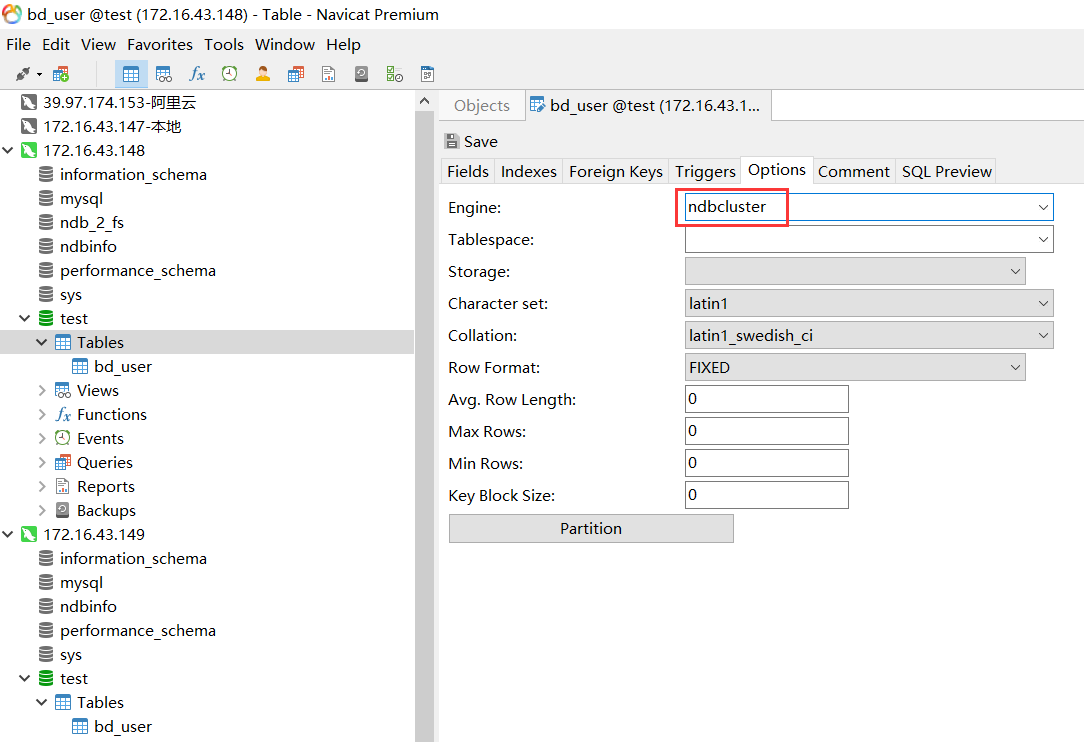Click the 172.16.43.149 connection icon
The height and width of the screenshot is (742, 1084).
(28, 535)
